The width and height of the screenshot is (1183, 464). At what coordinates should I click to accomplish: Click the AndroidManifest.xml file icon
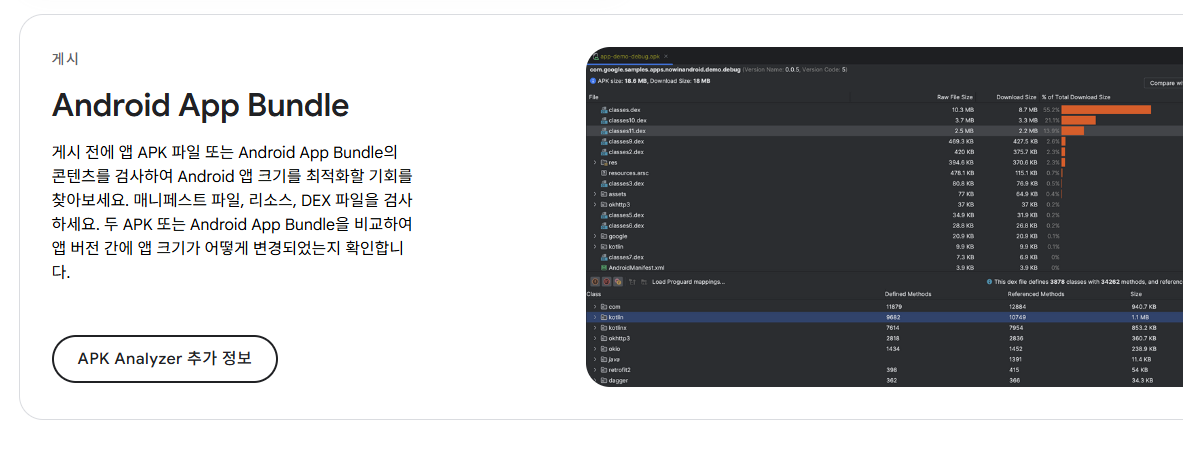click(x=604, y=268)
